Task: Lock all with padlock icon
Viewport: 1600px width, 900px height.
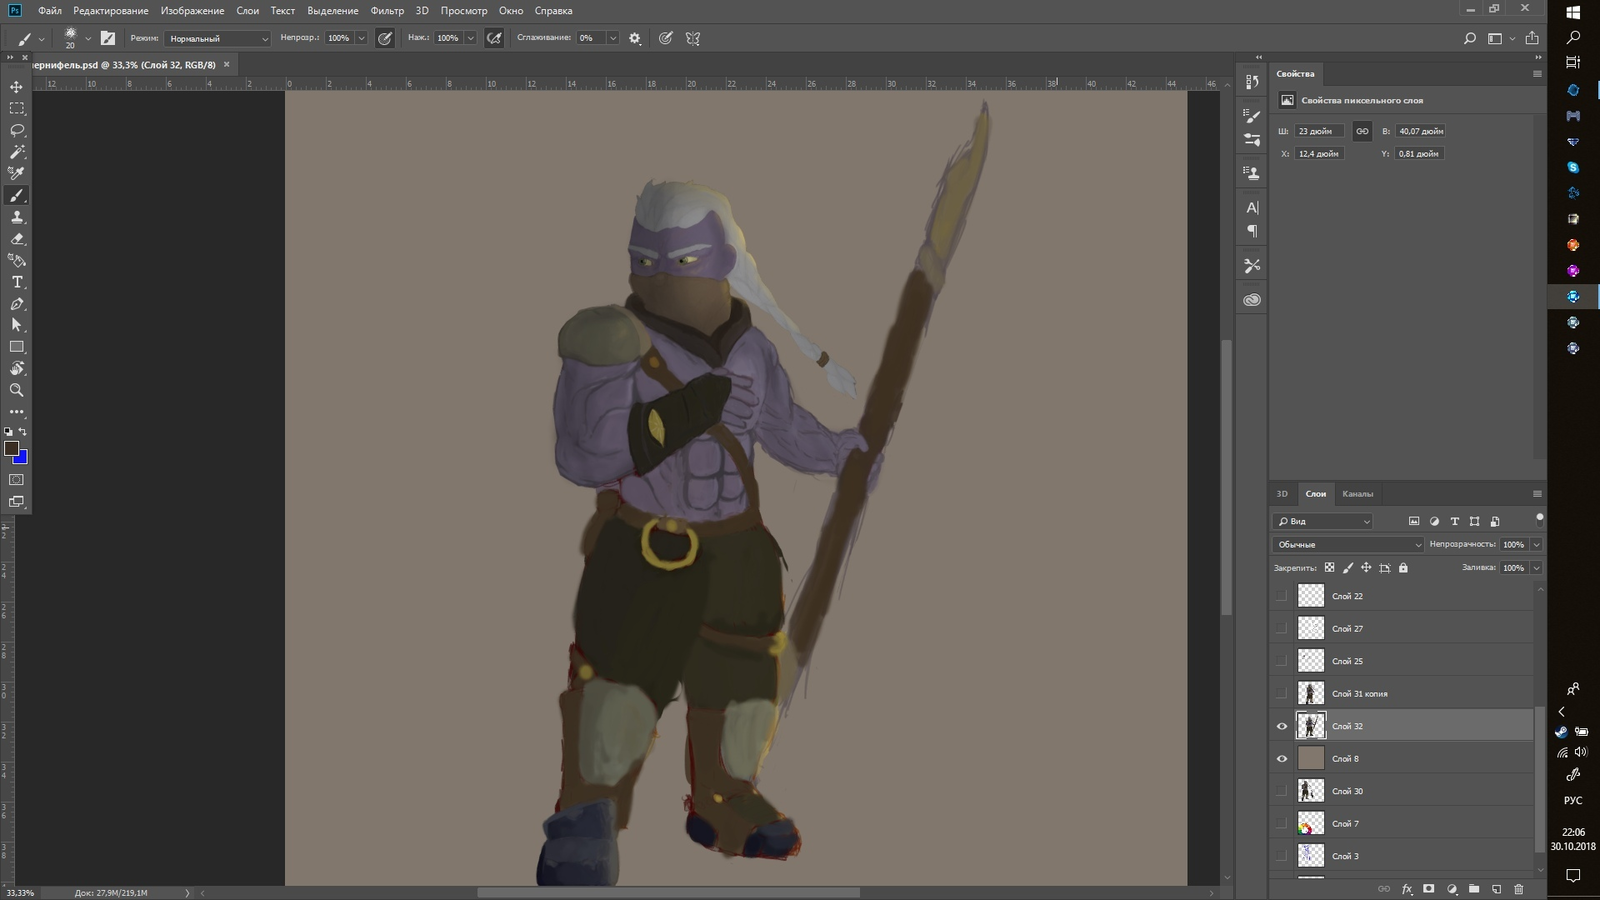Action: pyautogui.click(x=1403, y=568)
